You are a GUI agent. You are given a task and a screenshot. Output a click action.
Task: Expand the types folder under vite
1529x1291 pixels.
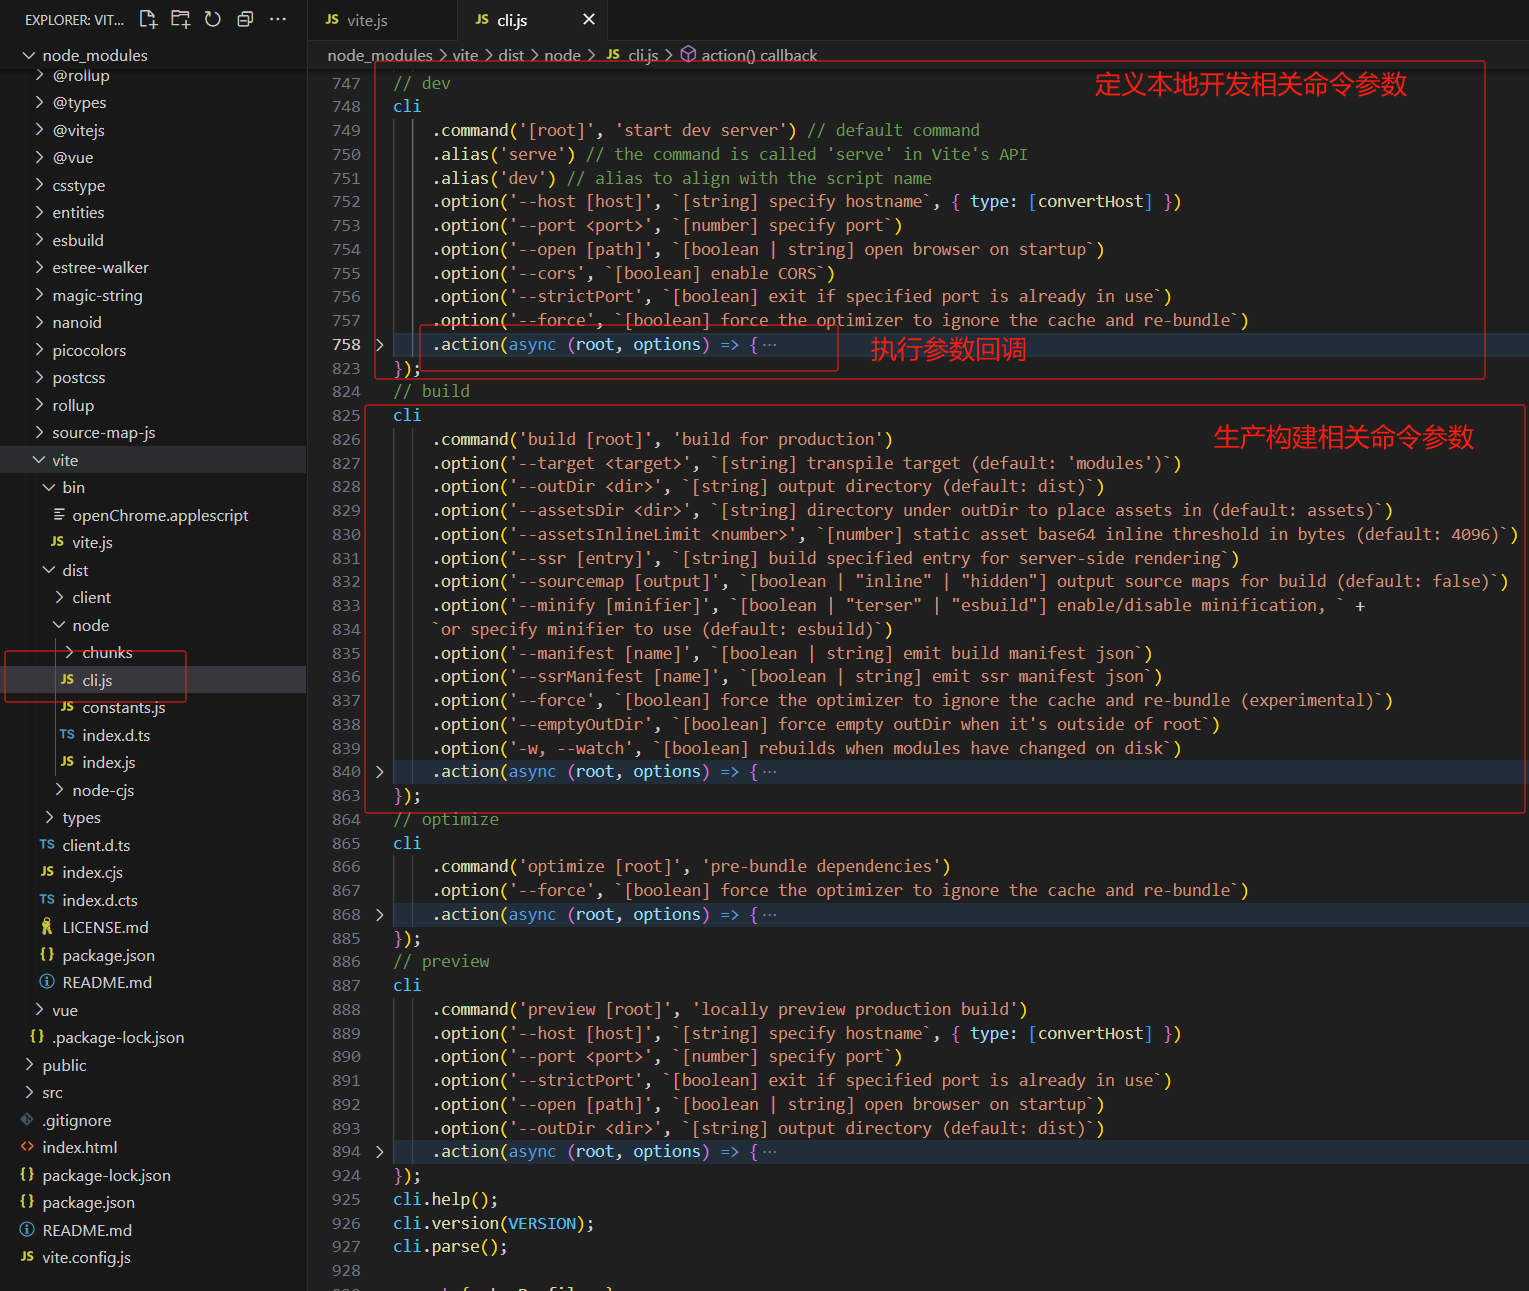(153, 817)
